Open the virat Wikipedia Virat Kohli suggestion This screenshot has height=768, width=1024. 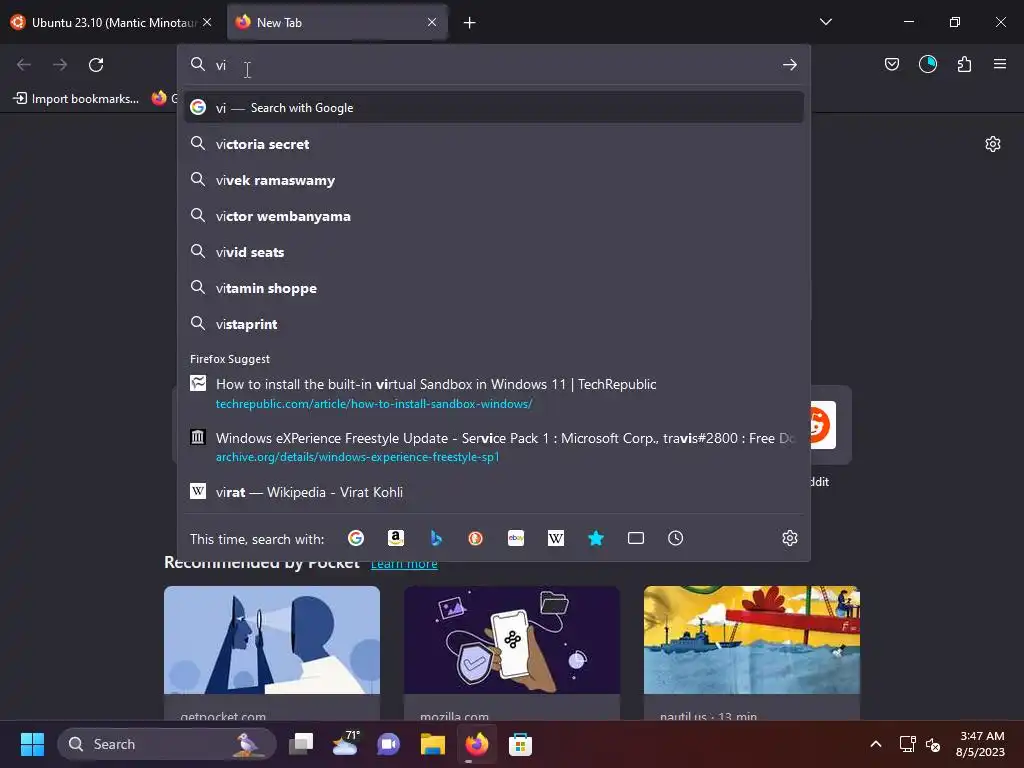(x=494, y=492)
